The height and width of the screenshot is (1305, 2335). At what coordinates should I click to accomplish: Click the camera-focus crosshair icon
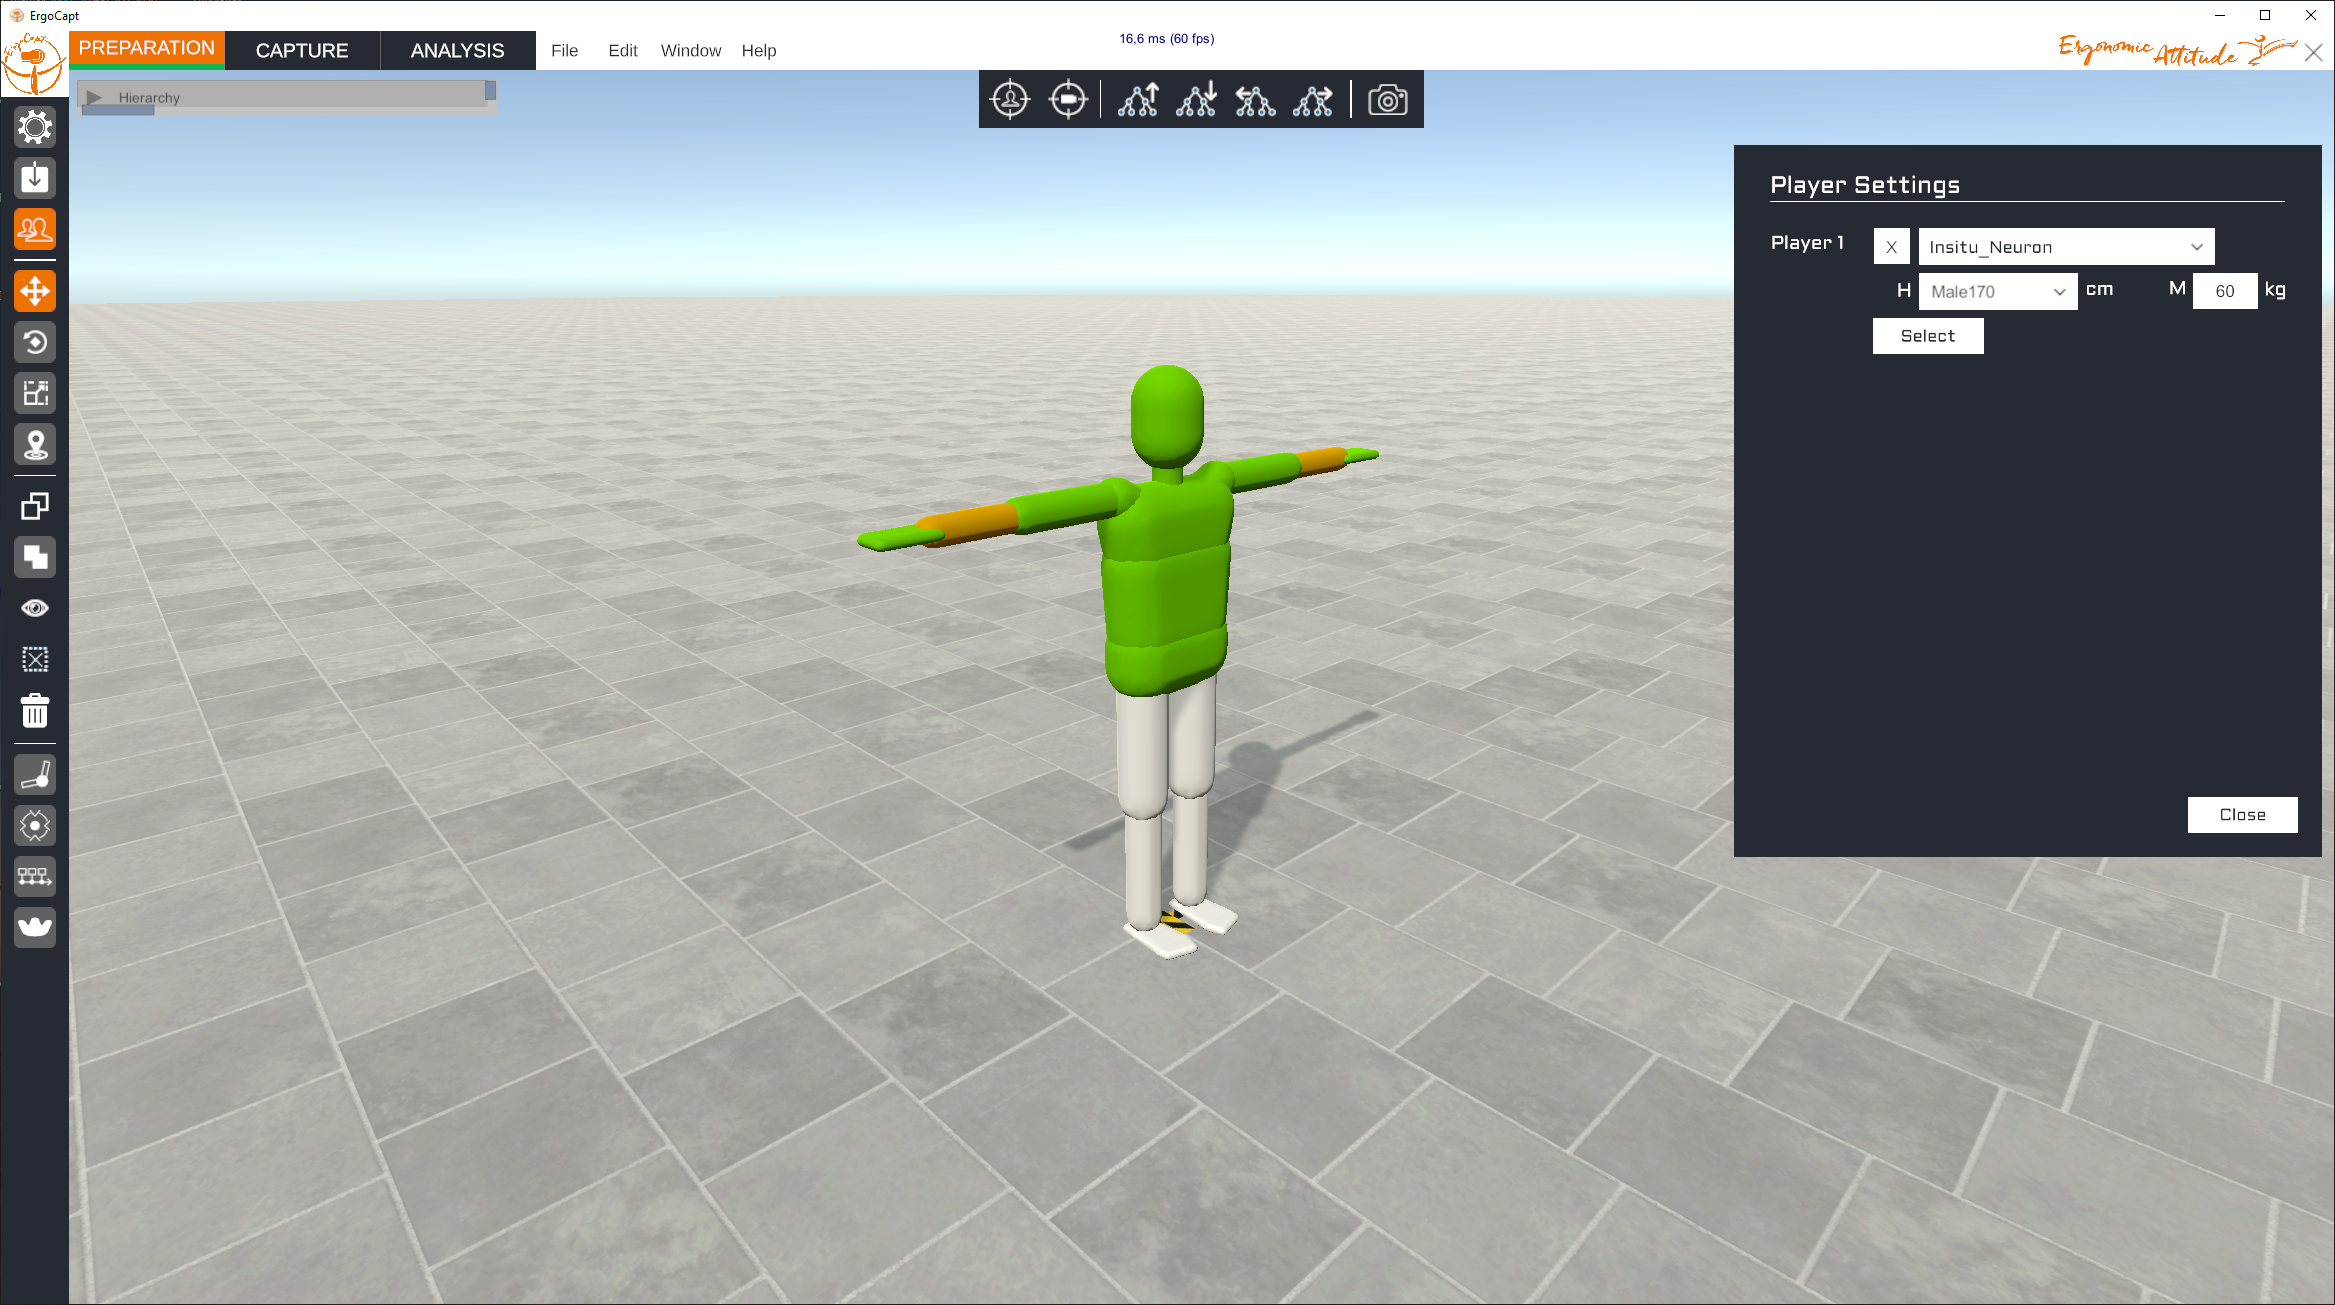tap(1068, 99)
